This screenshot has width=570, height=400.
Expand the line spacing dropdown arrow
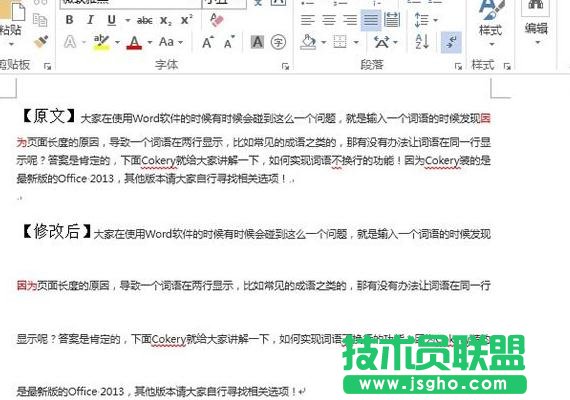pyautogui.click(x=435, y=20)
